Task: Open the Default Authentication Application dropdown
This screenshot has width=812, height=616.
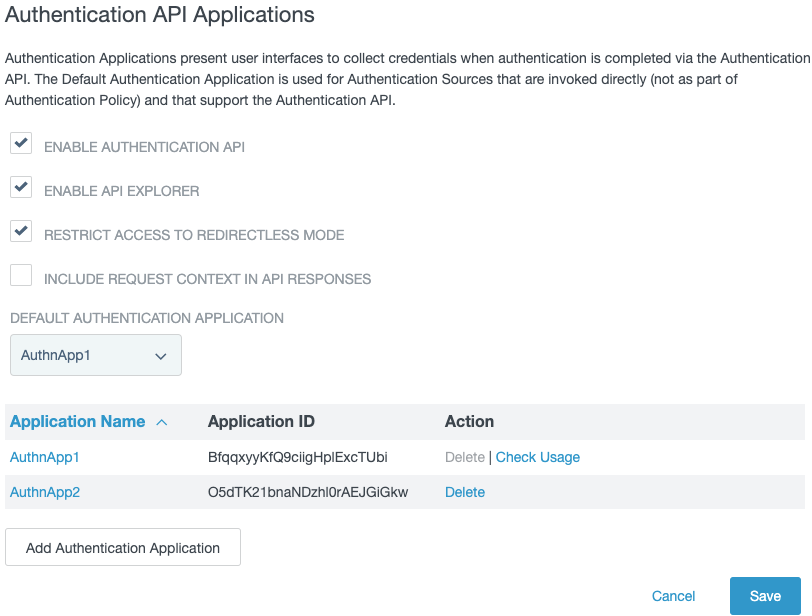Action: tap(95, 355)
